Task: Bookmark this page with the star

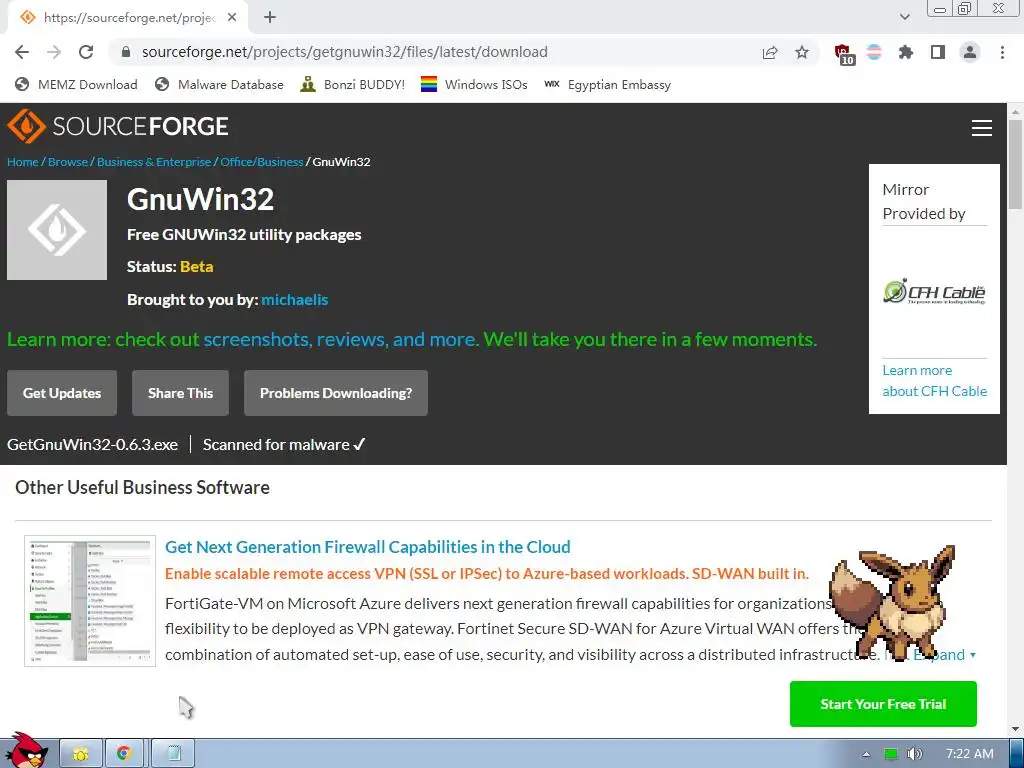Action: (802, 52)
